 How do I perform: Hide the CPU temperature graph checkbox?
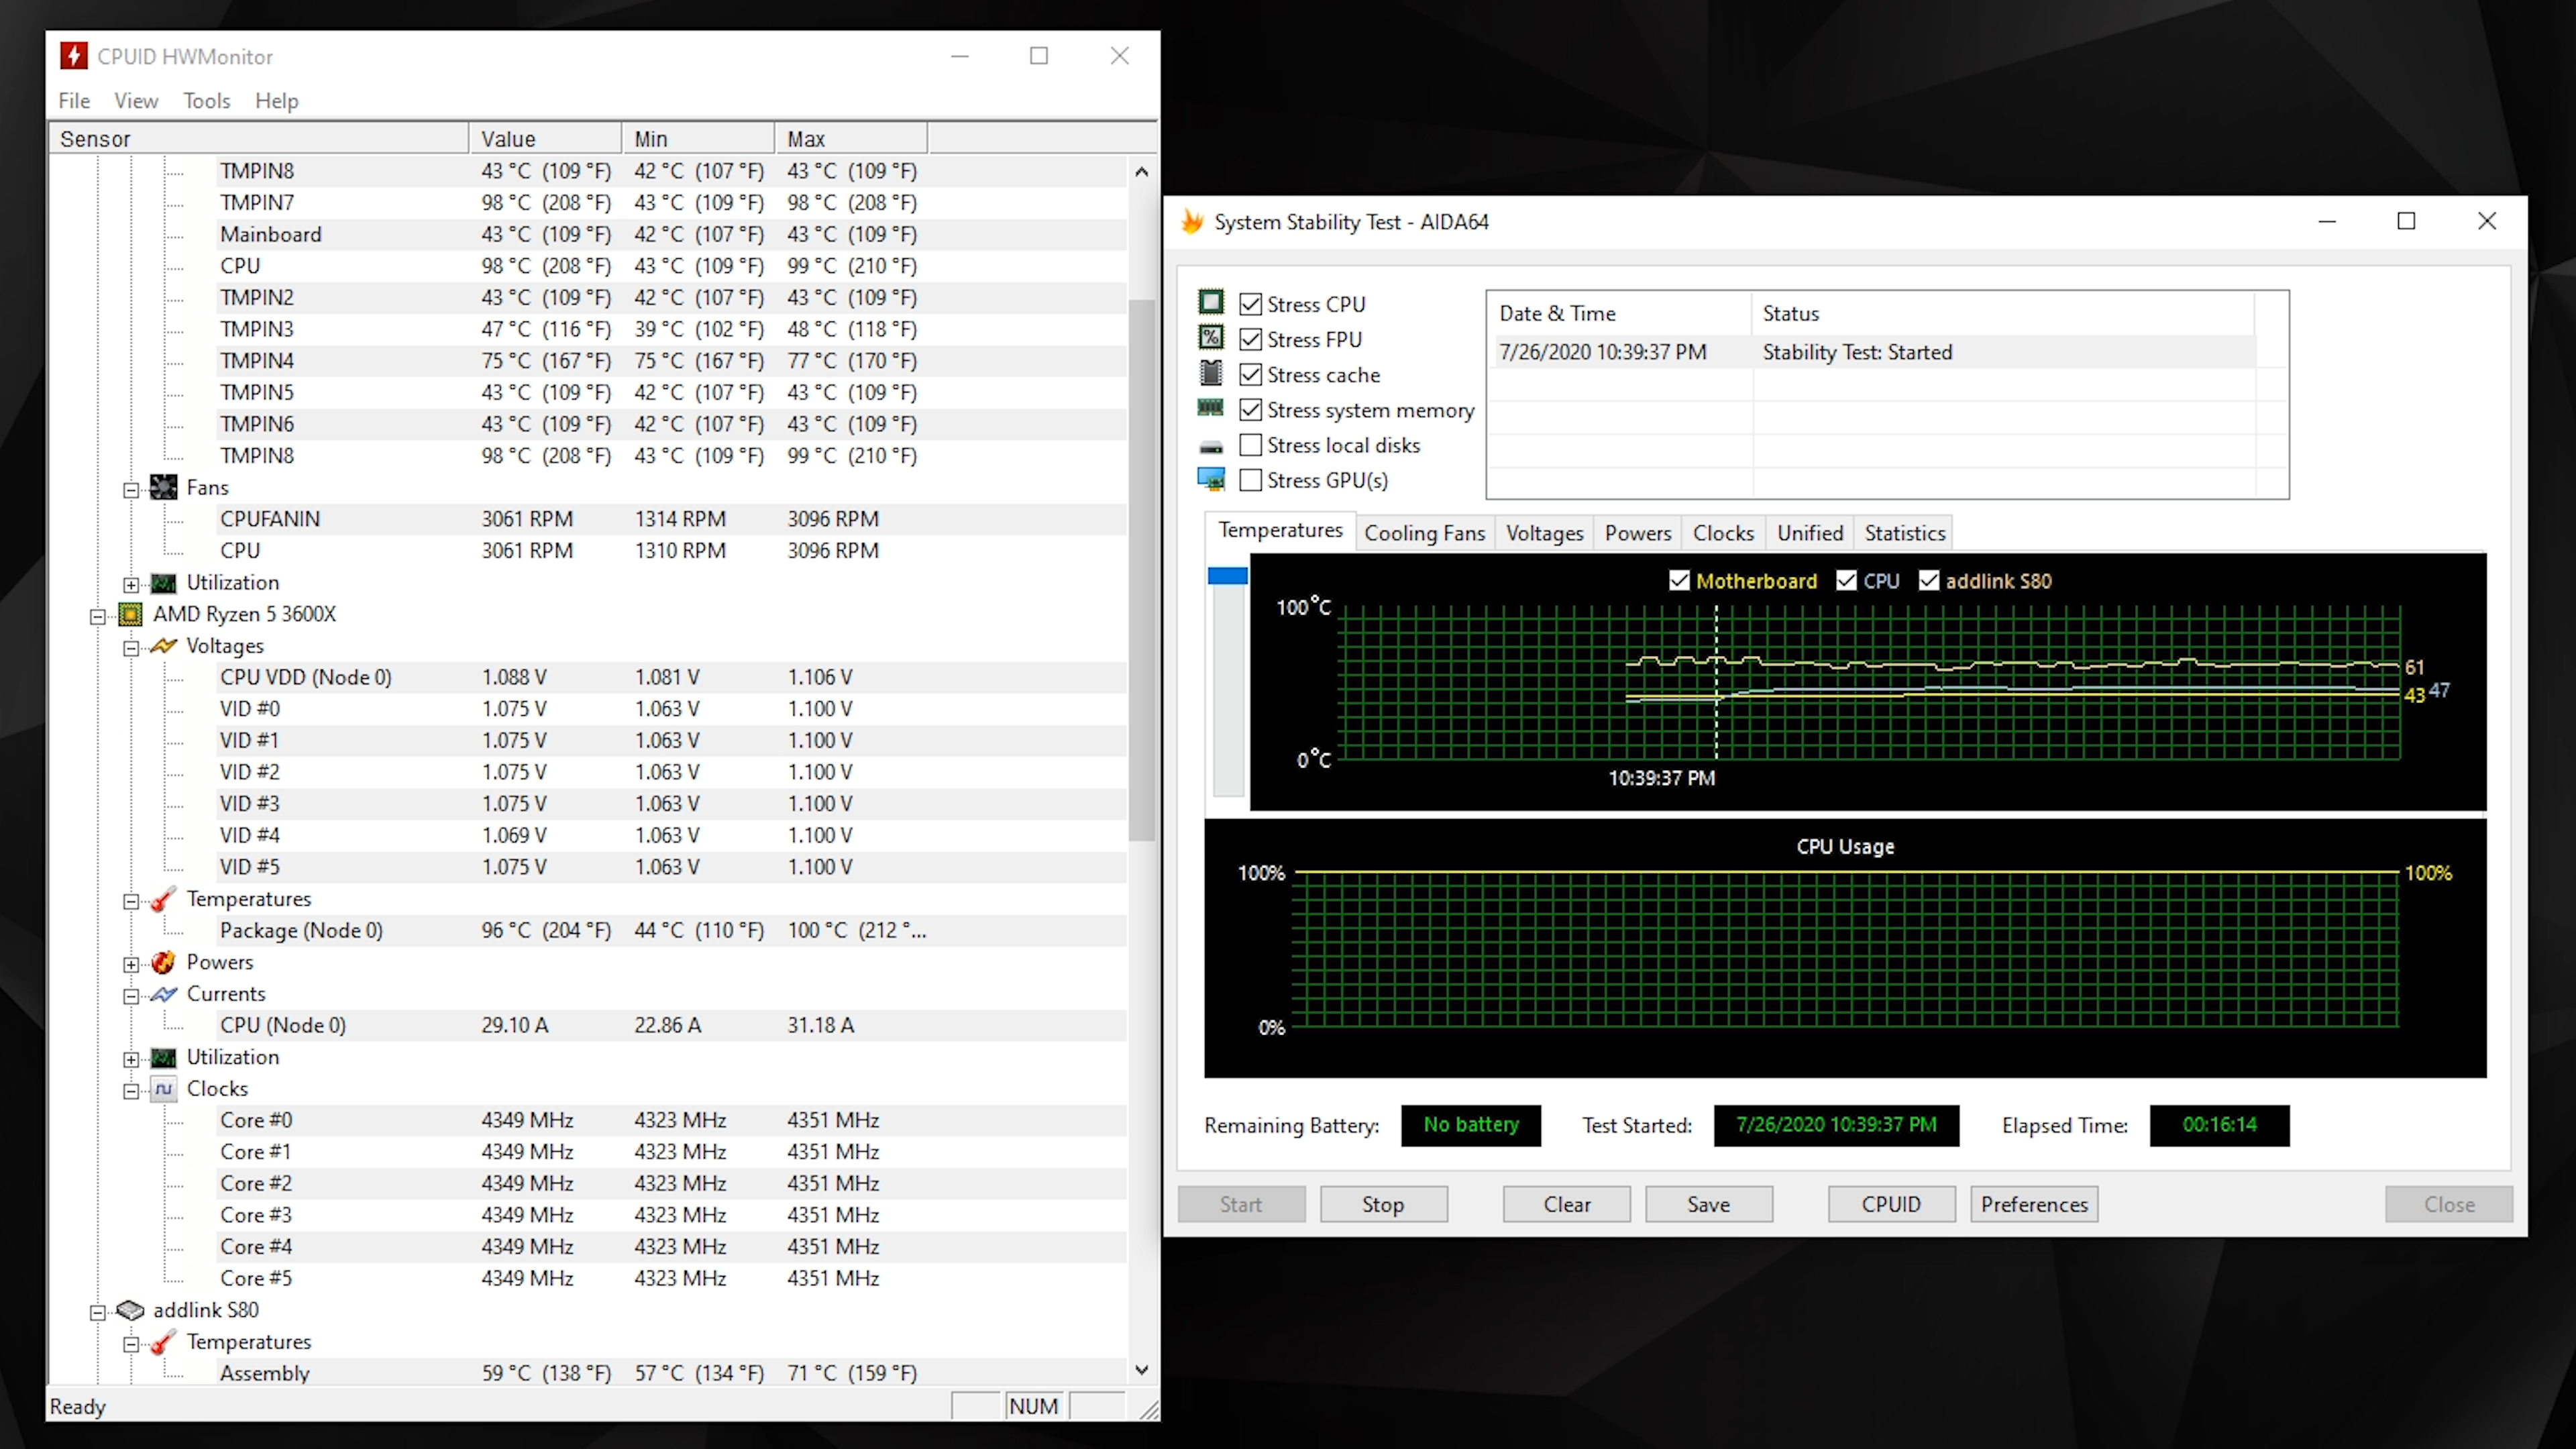click(x=1847, y=581)
